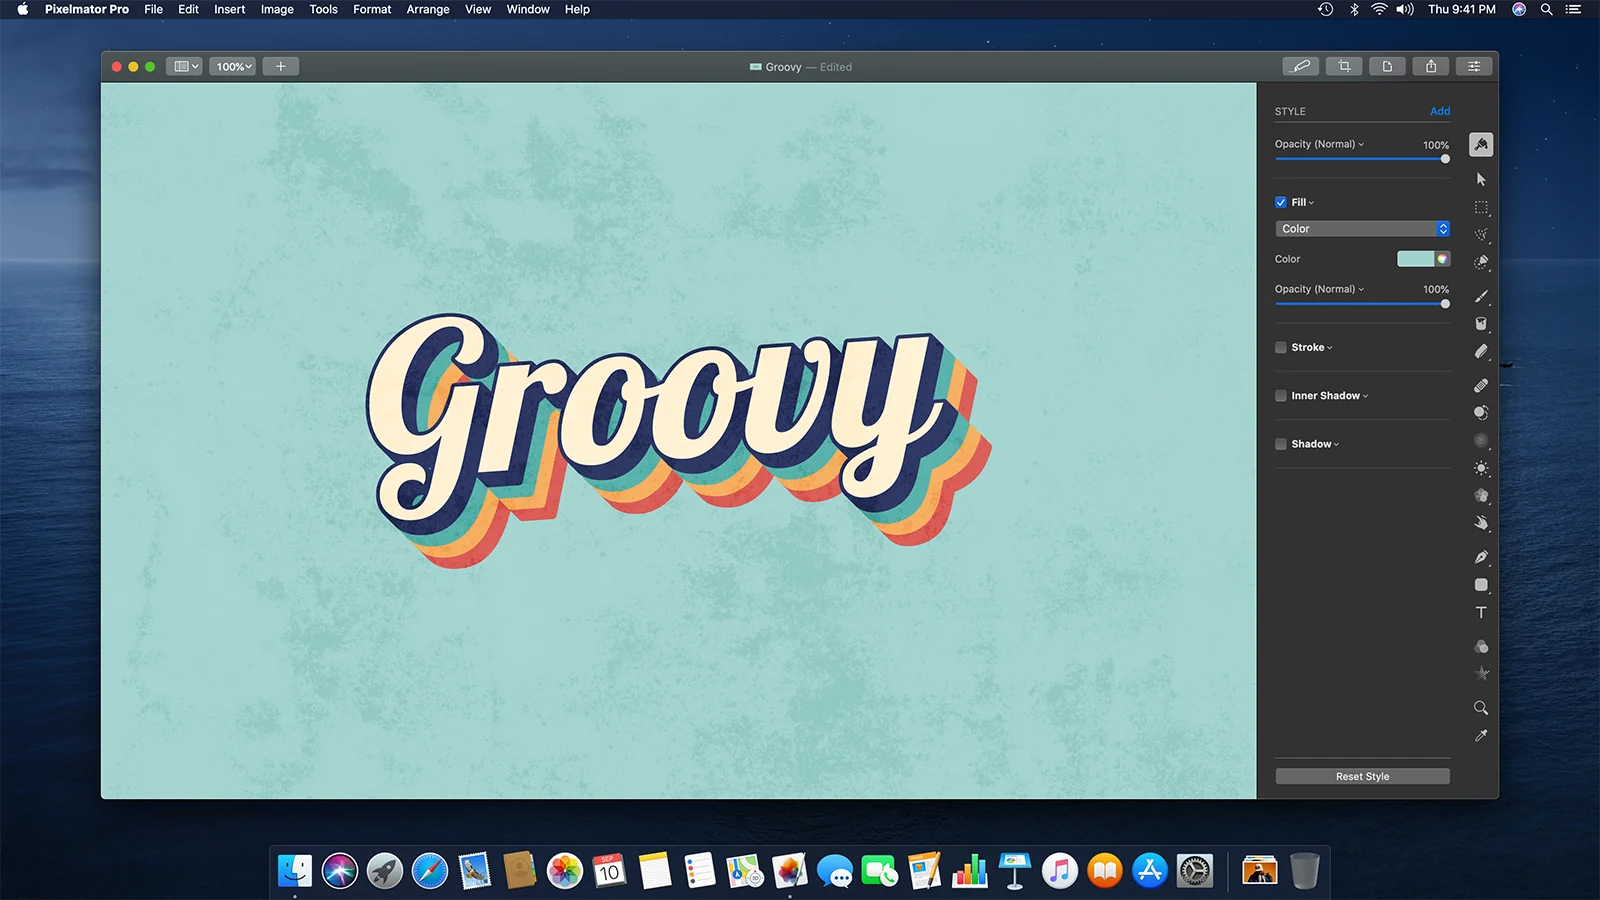Click the Fill Opacity slider handle
Screen dimensions: 1600x900
pos(1445,304)
